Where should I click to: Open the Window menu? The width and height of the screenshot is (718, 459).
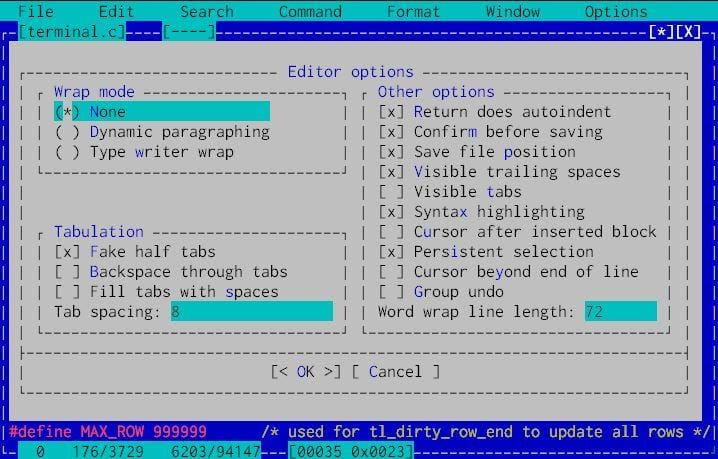tap(512, 11)
